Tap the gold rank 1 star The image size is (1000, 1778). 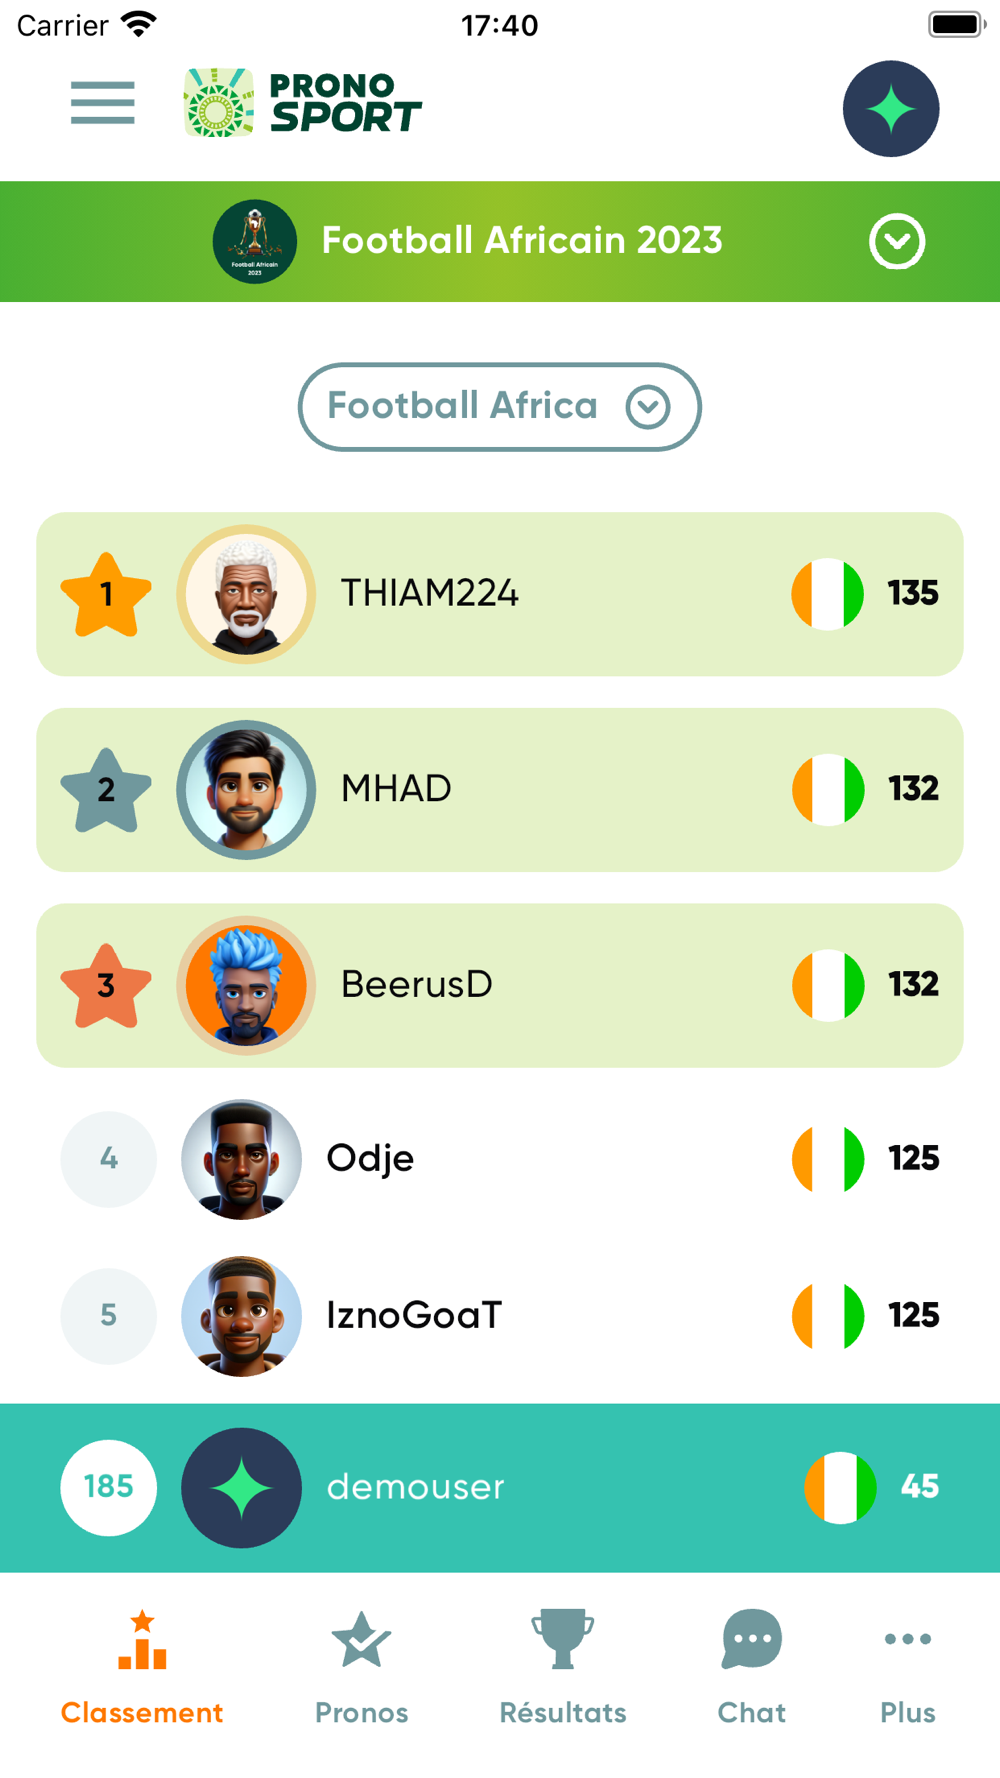[x=106, y=595]
